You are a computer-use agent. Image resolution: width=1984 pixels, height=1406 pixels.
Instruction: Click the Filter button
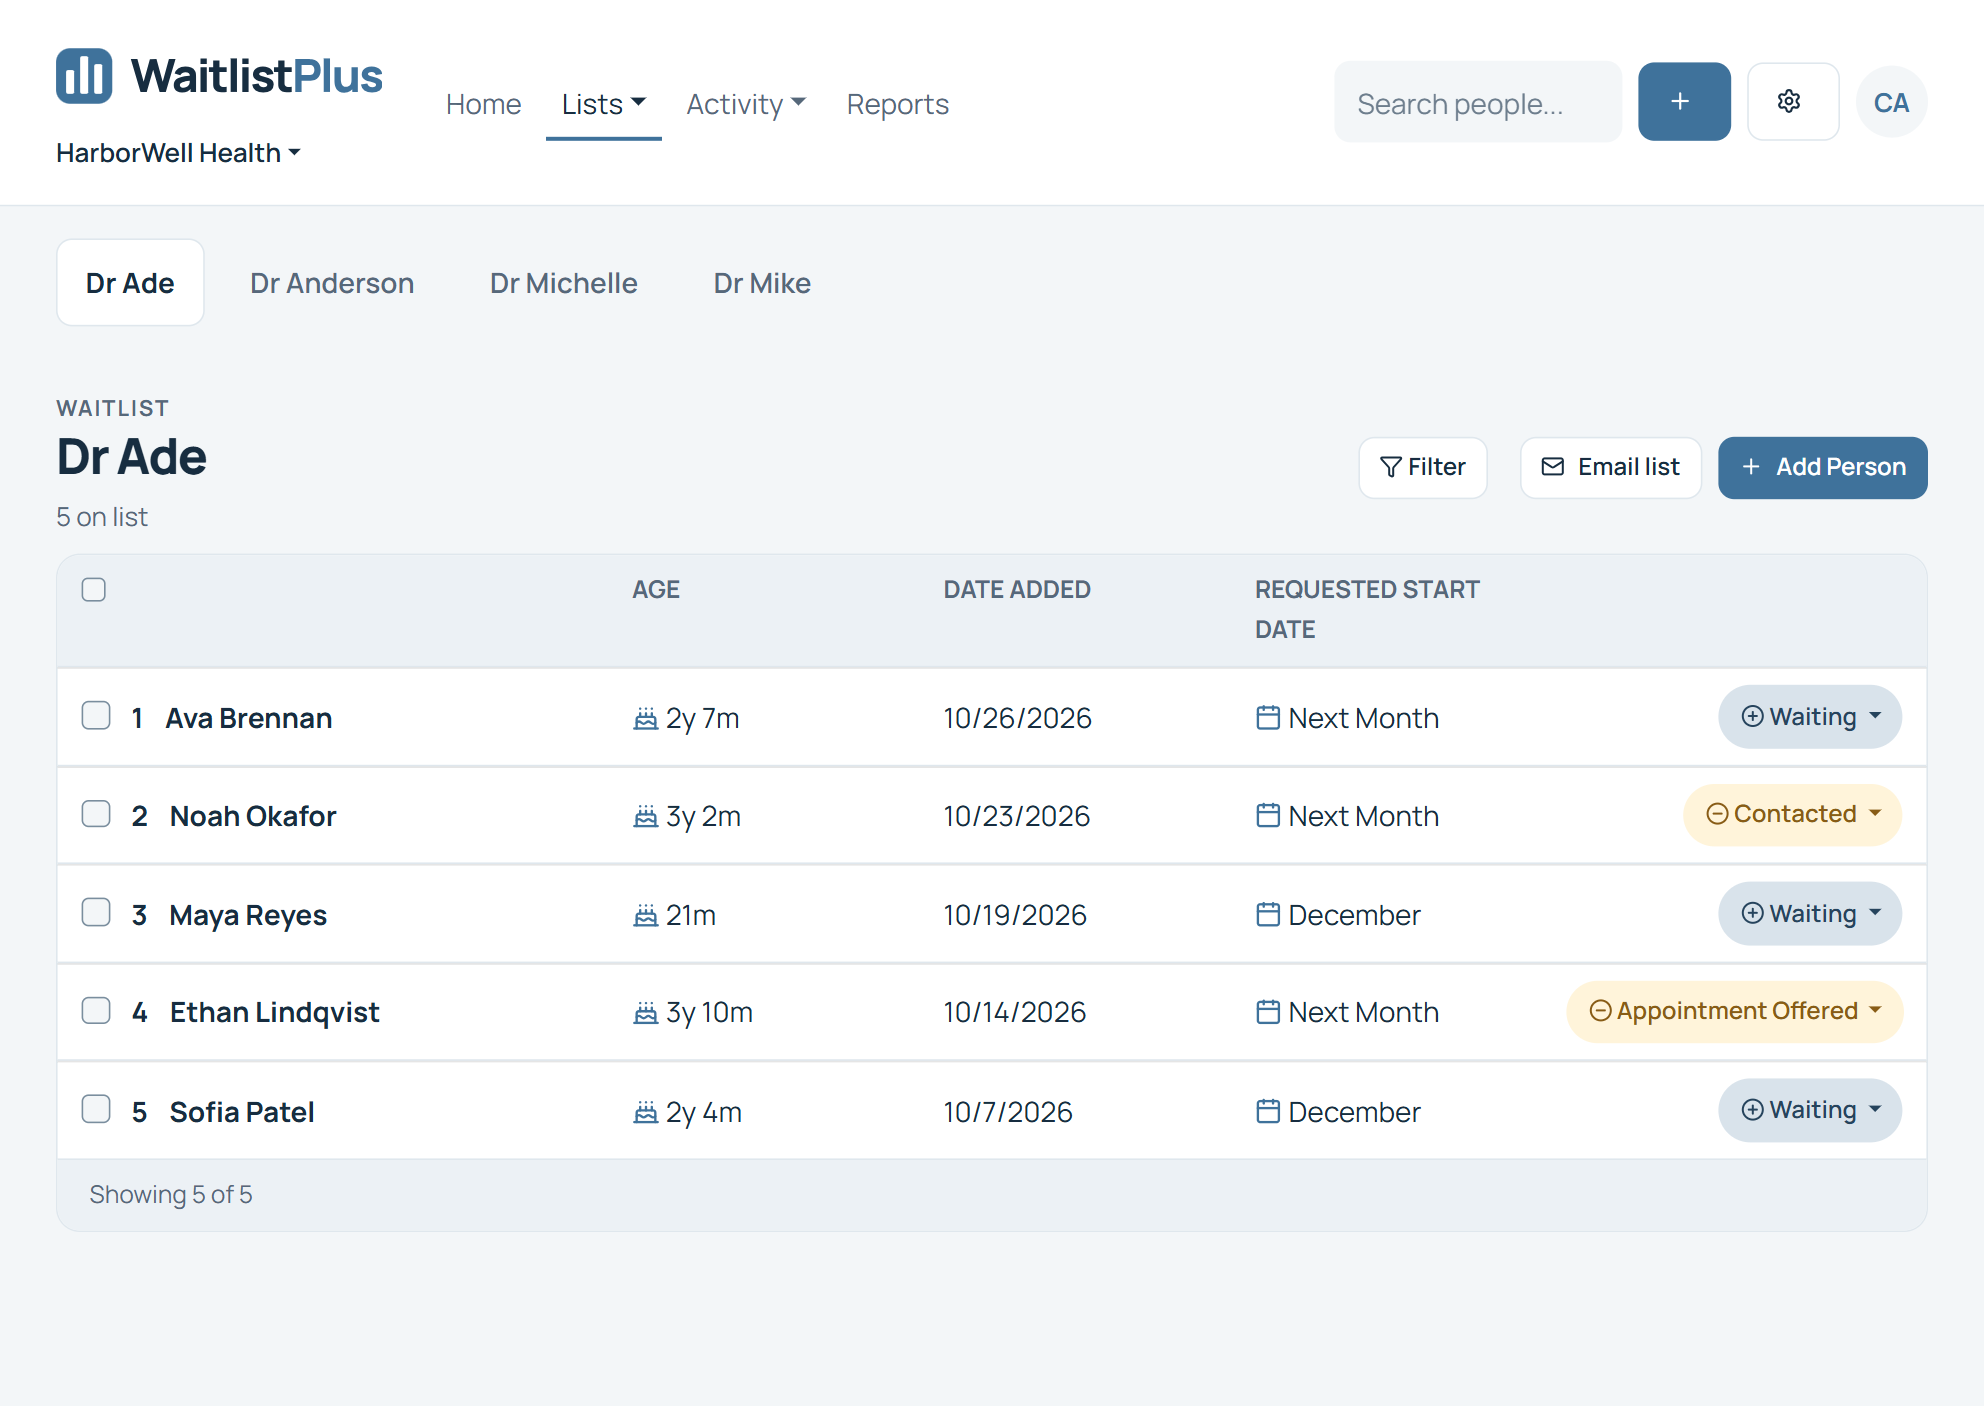click(x=1423, y=467)
